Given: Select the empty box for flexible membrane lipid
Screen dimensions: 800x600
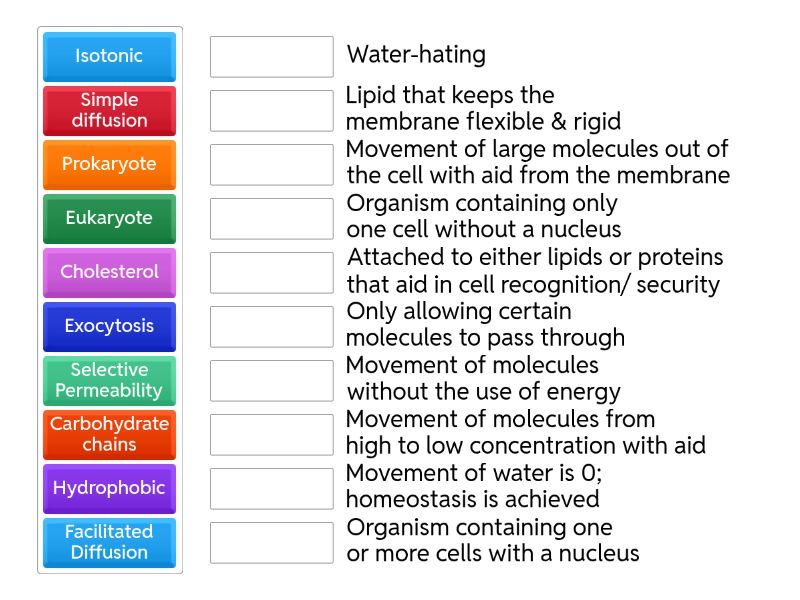Looking at the screenshot, I should point(271,110).
